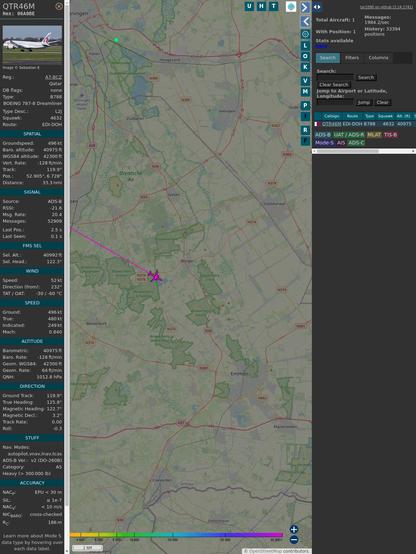Select the magenta aircraft icon on map
Screen dimensions: 416x554
pyautogui.click(x=155, y=276)
